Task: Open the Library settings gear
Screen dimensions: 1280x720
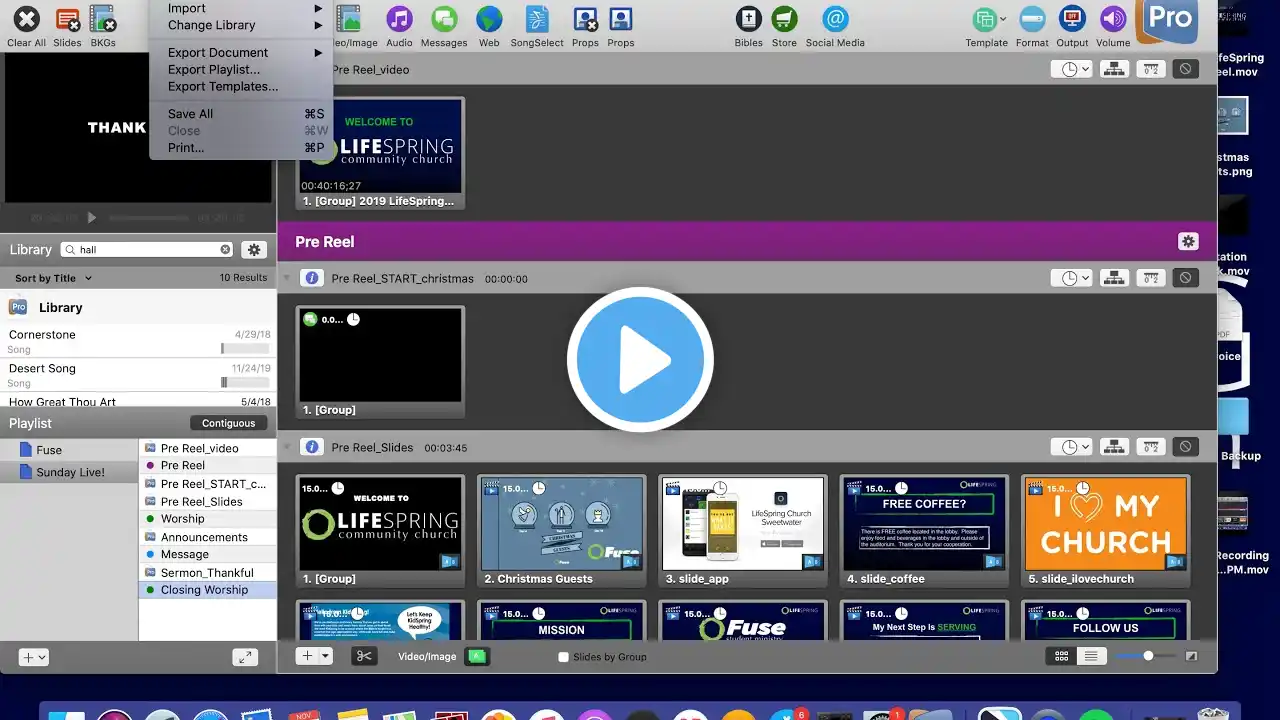Action: [x=254, y=250]
